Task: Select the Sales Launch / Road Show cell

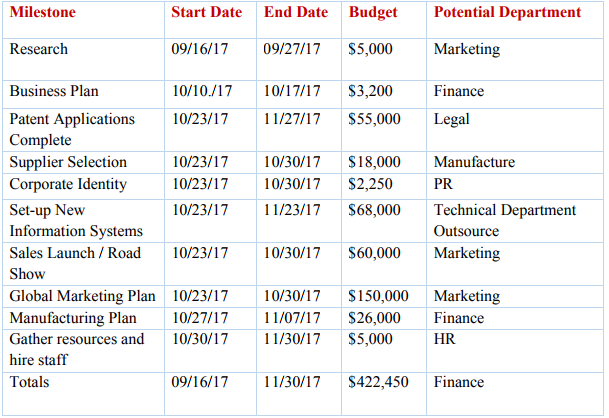Action: [x=75, y=263]
